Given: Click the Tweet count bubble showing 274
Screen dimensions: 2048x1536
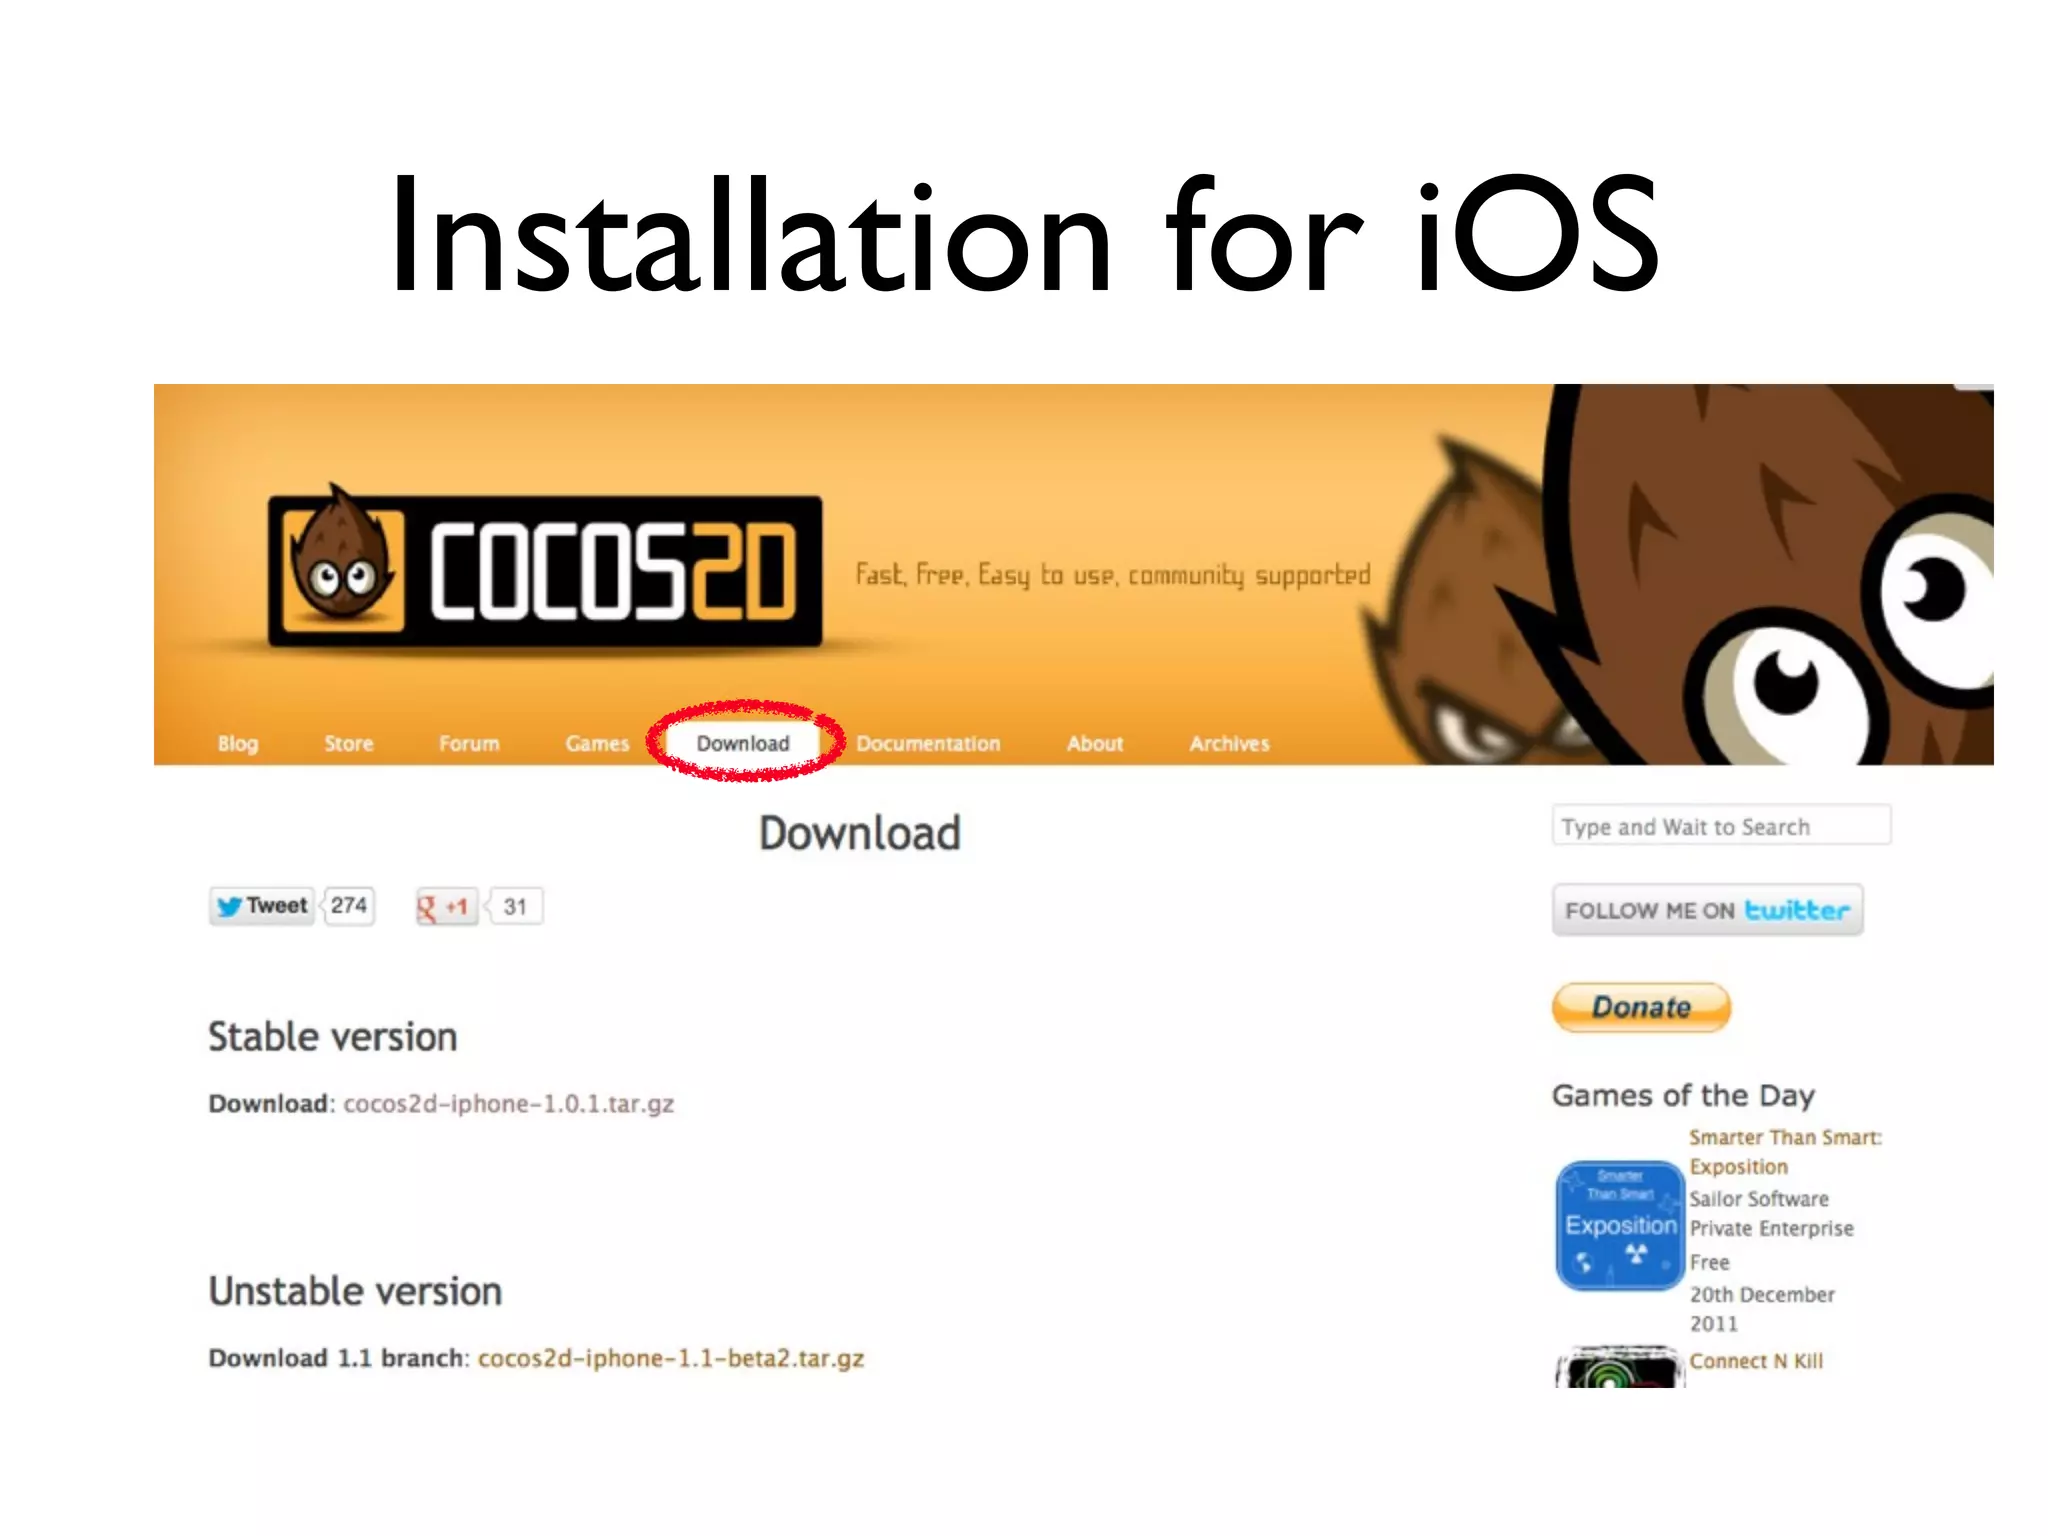Looking at the screenshot, I should click(348, 906).
